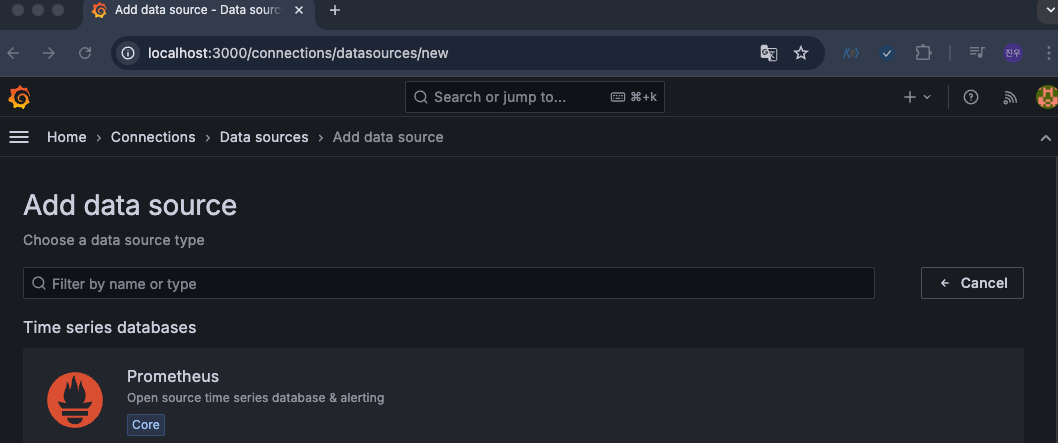Collapse the top bar with chevron
The image size is (1058, 443).
click(1046, 138)
